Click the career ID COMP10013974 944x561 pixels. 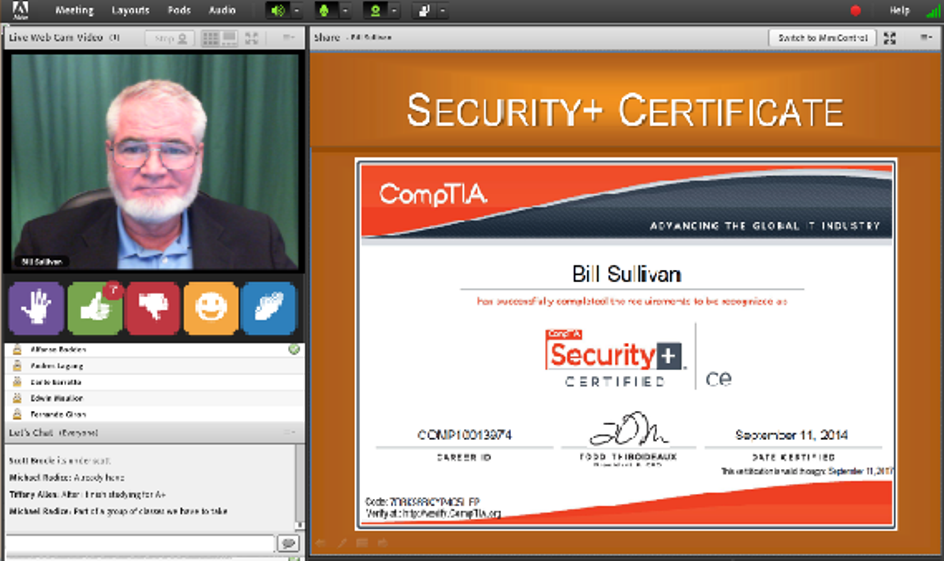click(464, 435)
